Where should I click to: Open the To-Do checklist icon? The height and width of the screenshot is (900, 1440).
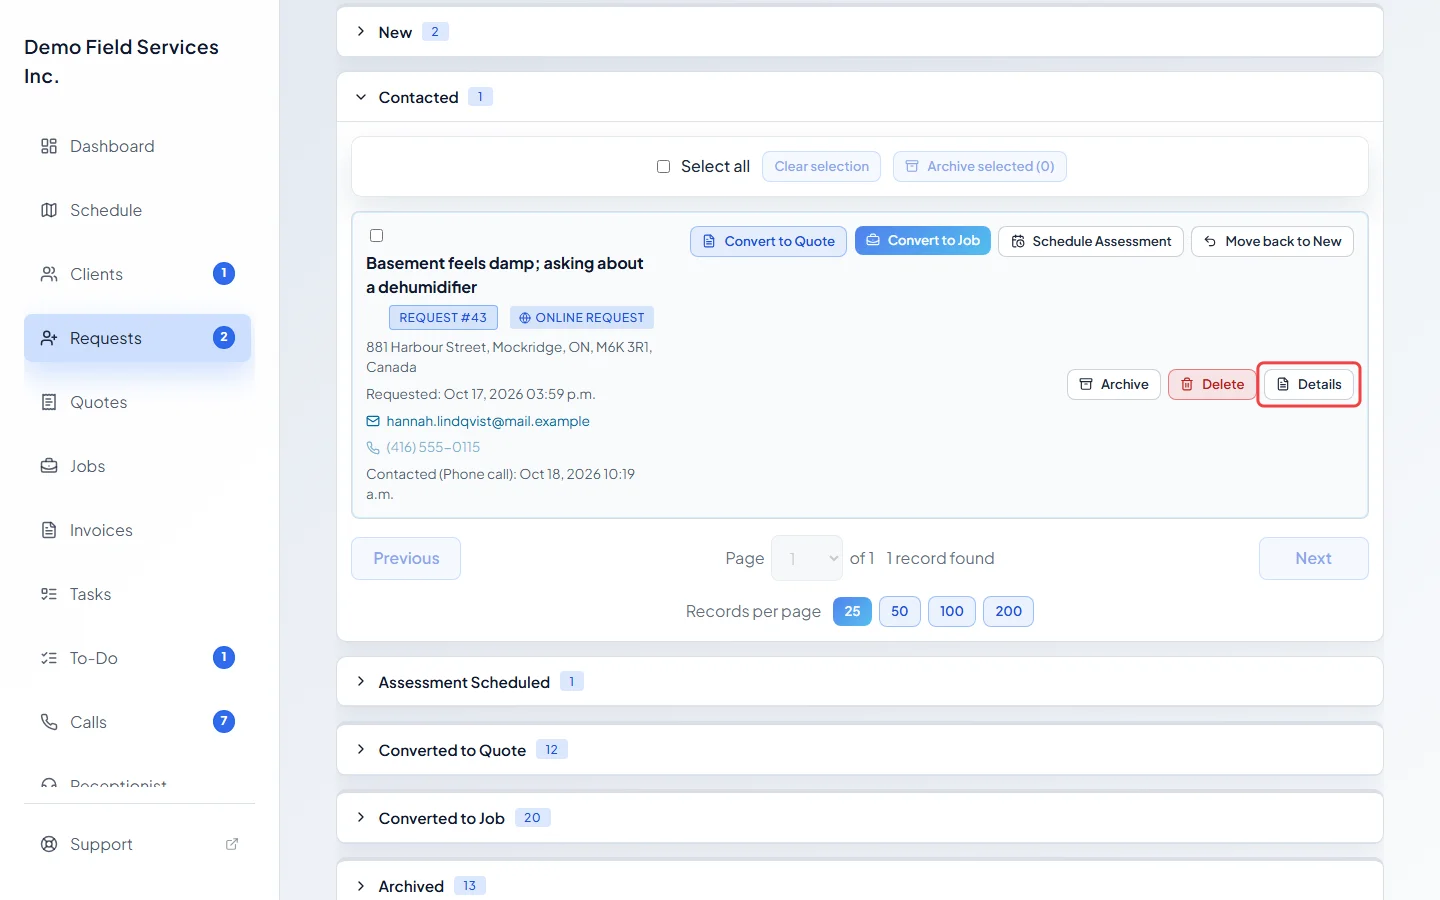(49, 658)
